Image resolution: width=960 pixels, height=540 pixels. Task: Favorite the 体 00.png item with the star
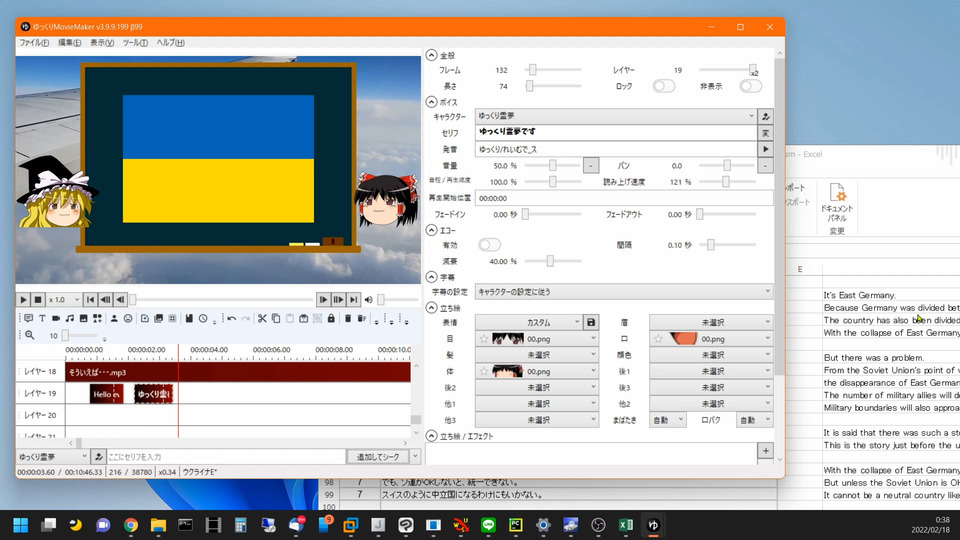(484, 371)
